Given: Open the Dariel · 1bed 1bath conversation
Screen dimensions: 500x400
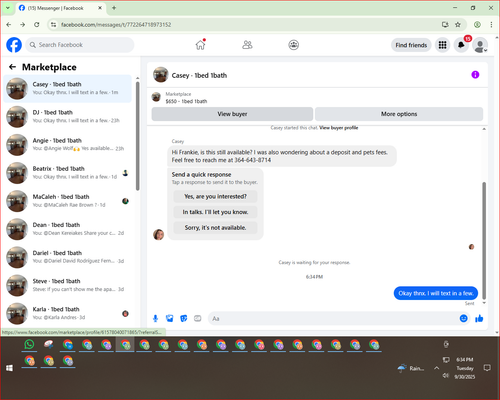Looking at the screenshot, I should tap(68, 257).
